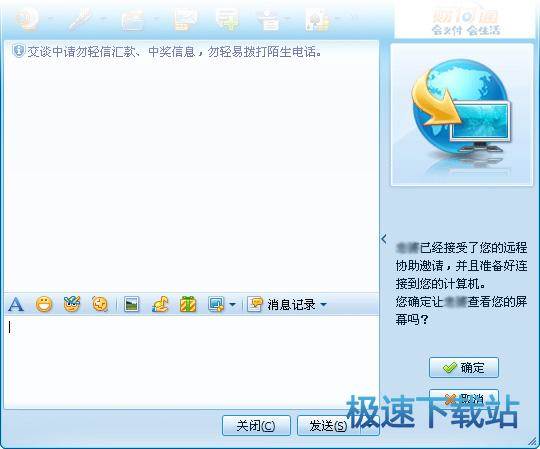The height and width of the screenshot is (449, 540).
Task: Click the 关闭(C) button
Action: tap(256, 426)
